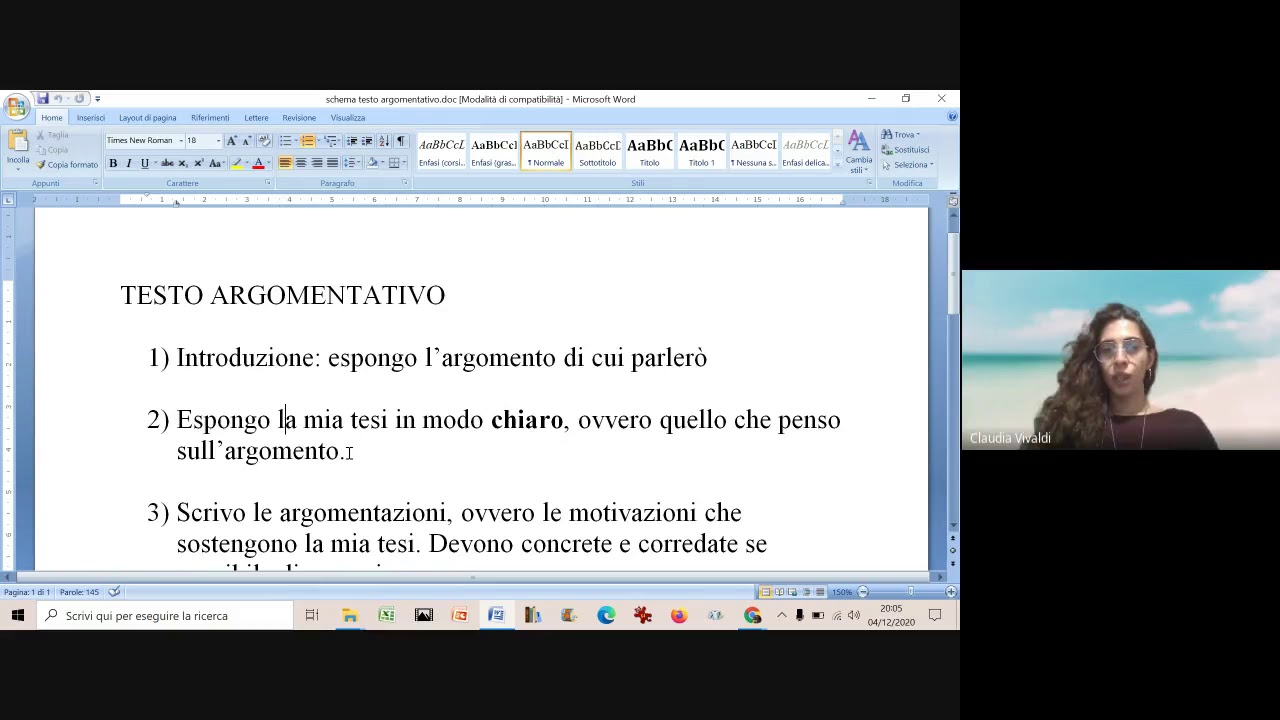This screenshot has height=720, width=1280.
Task: Increase font size with the grow font icon
Action: coord(231,141)
